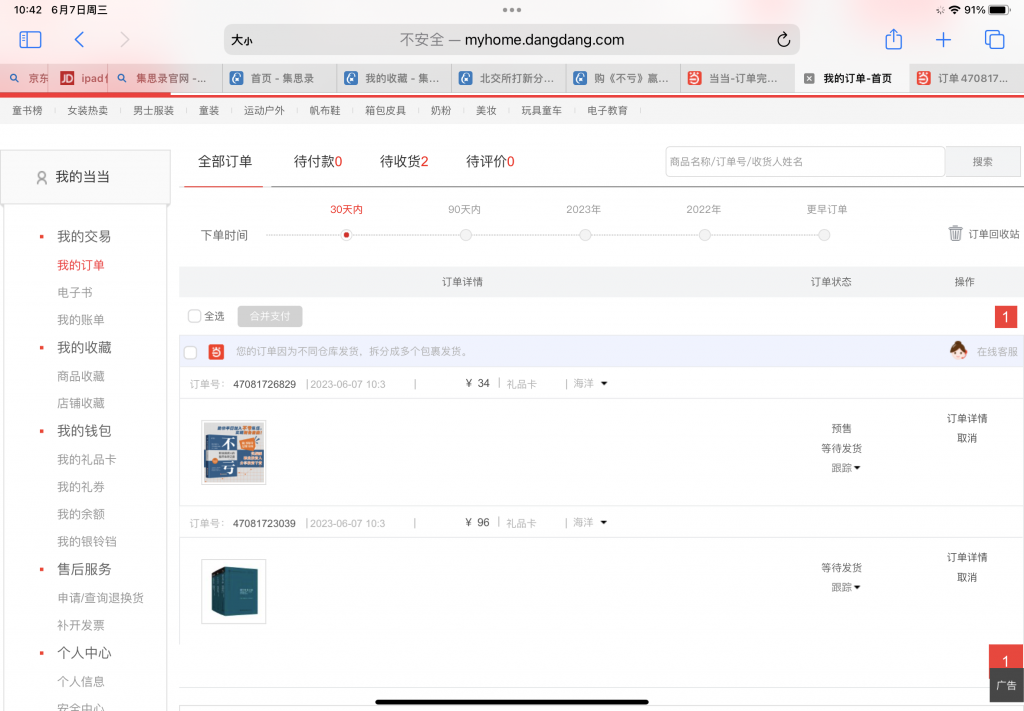Tap the Share icon in the toolbar
This screenshot has height=711, width=1024.
(893, 40)
